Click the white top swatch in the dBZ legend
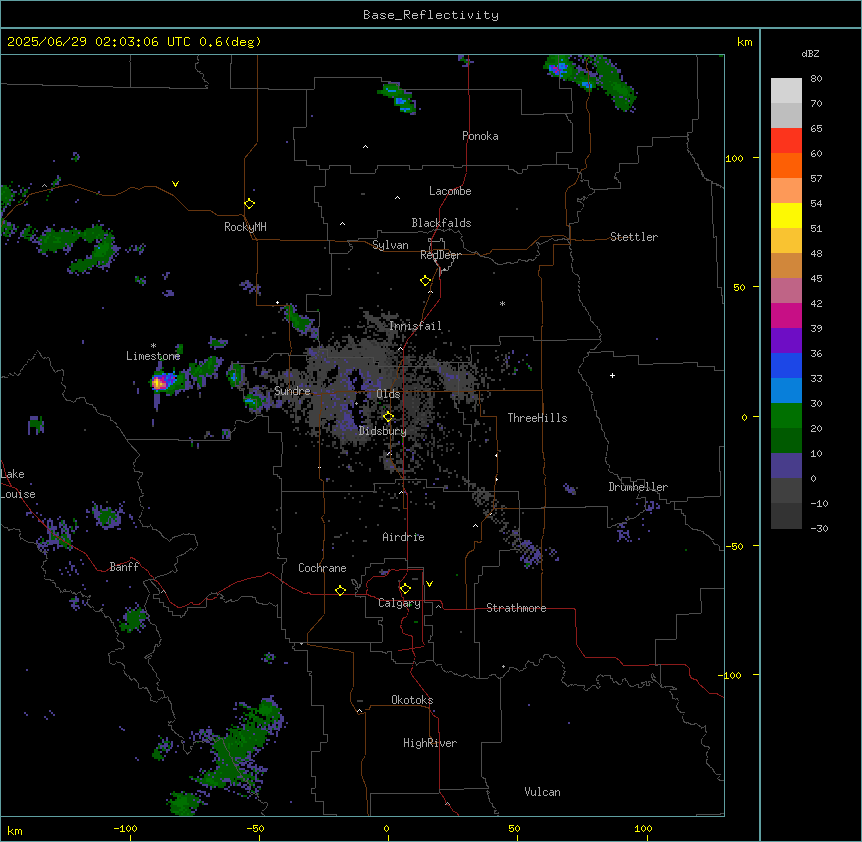The image size is (862, 842). pos(786,91)
